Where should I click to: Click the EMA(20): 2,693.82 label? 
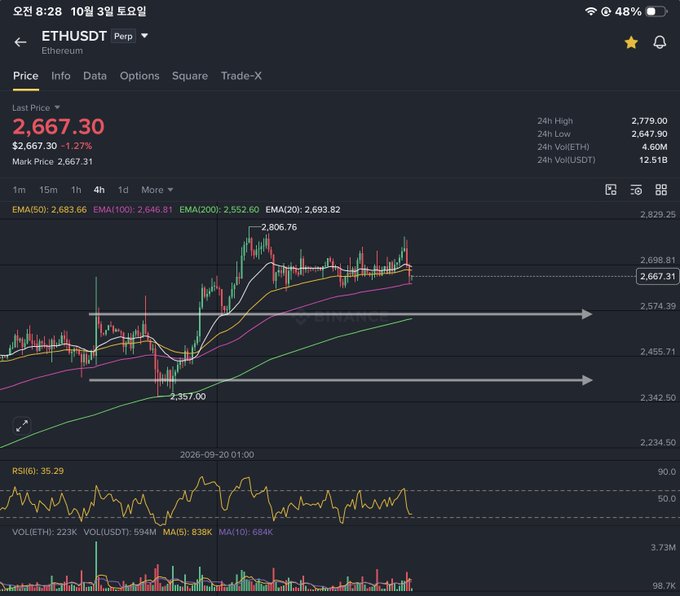303,210
